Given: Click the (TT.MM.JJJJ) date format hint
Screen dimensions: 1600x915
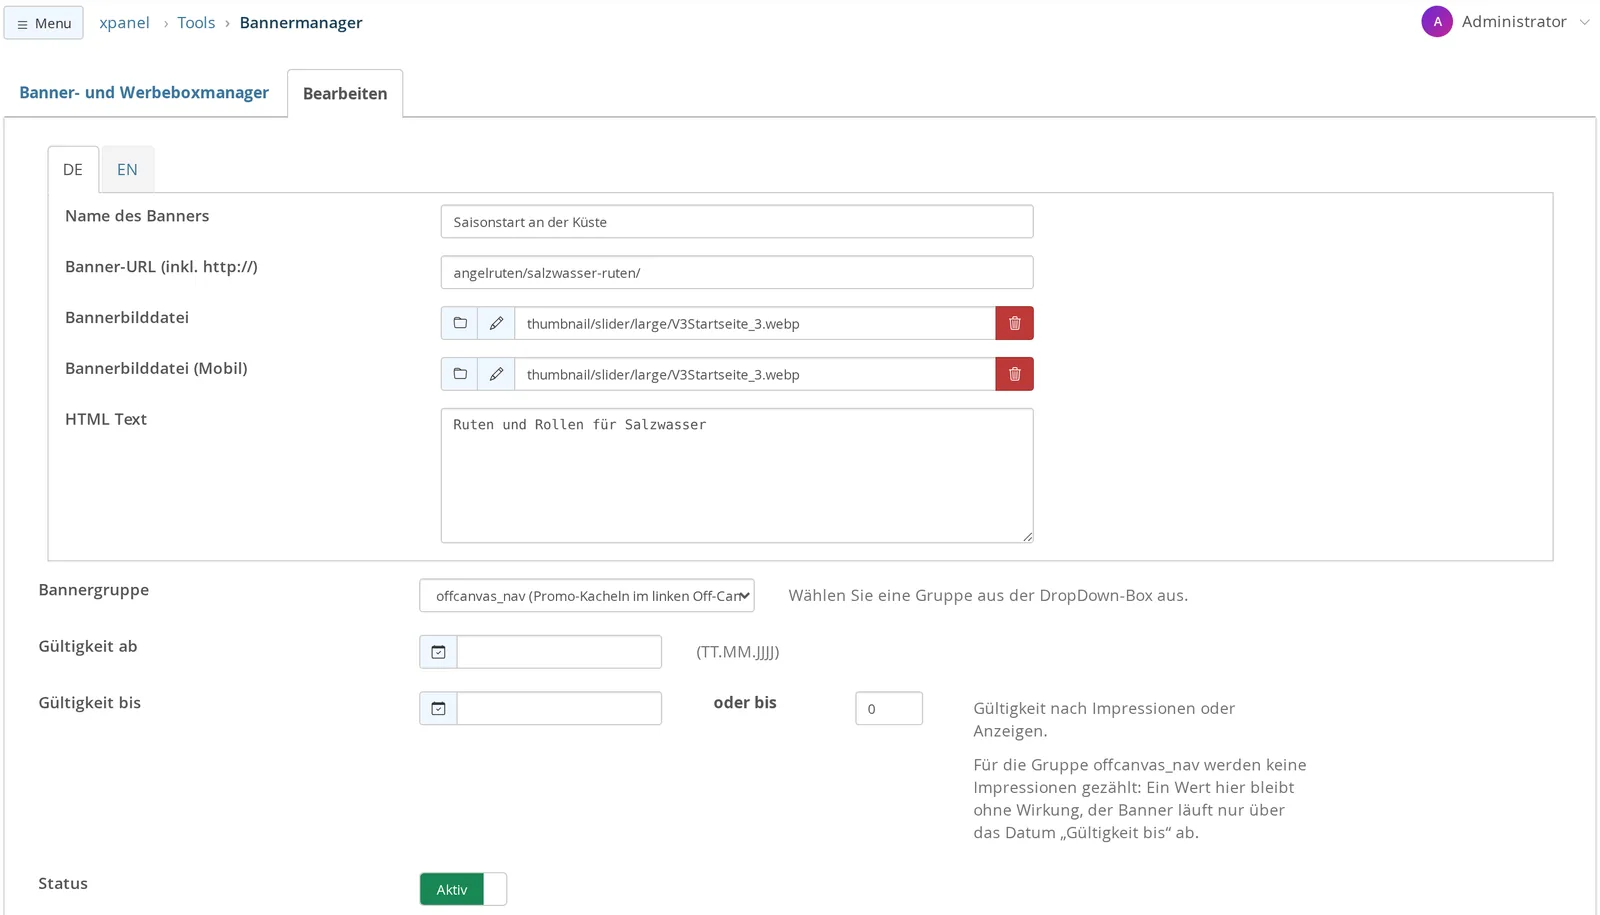Looking at the screenshot, I should (x=738, y=652).
